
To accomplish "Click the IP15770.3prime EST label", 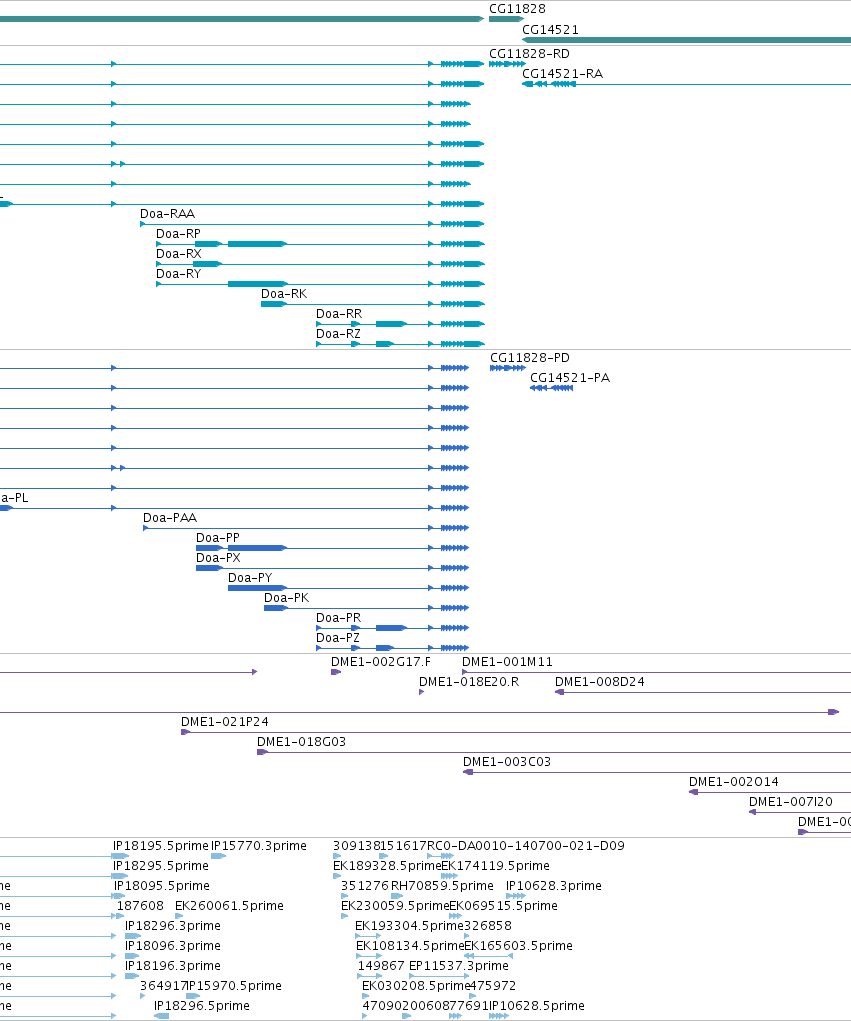I will click(x=258, y=845).
